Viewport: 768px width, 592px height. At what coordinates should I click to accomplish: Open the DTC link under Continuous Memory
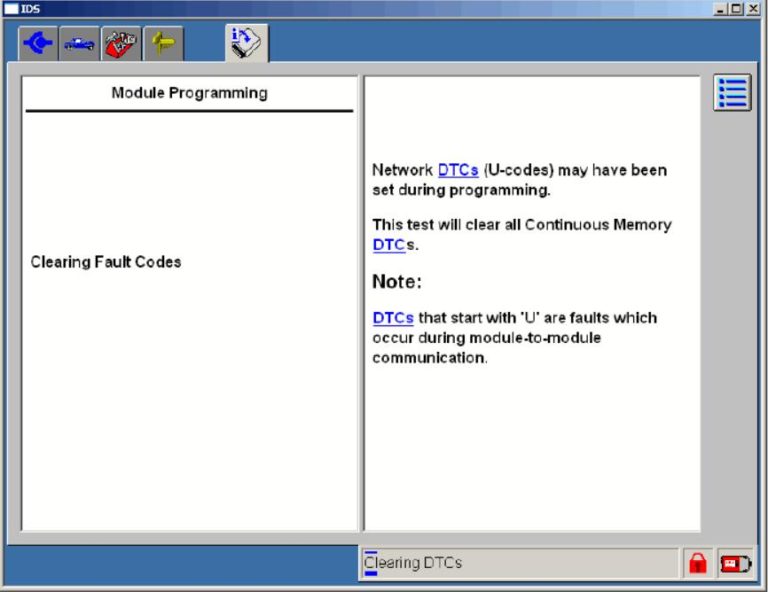[389, 244]
